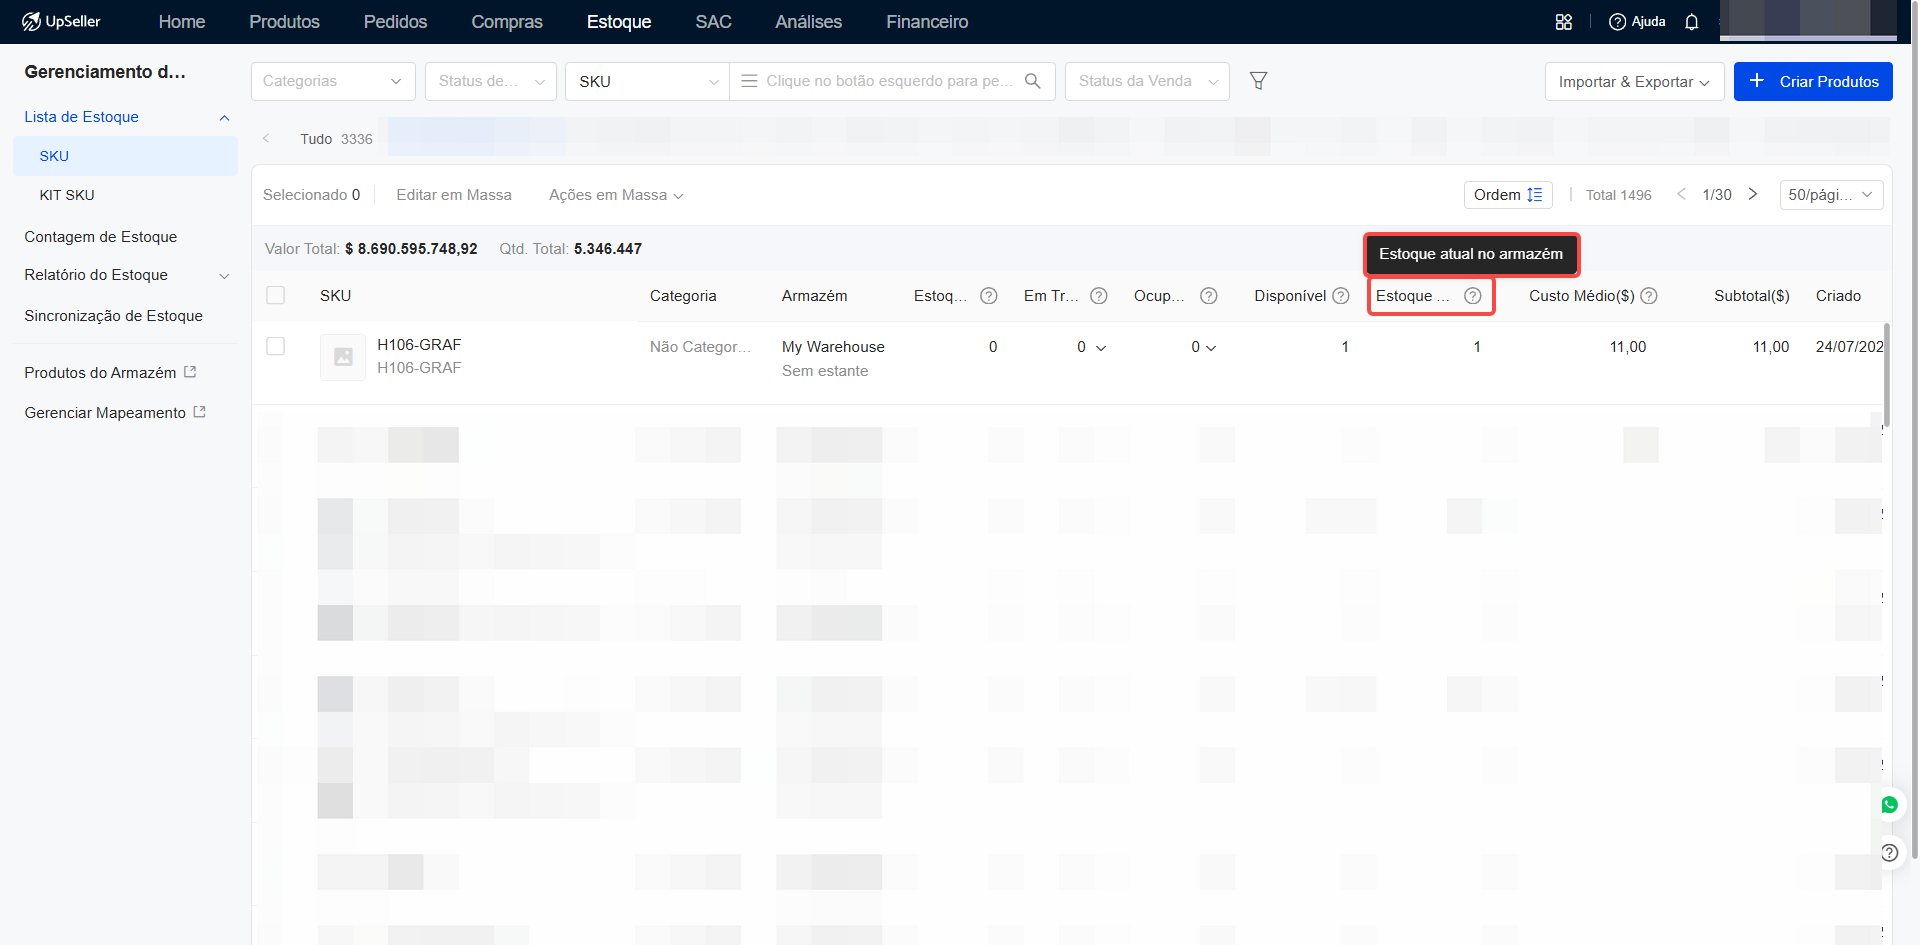Open Produtos do Armazém link
The image size is (1920, 945).
[x=100, y=373]
